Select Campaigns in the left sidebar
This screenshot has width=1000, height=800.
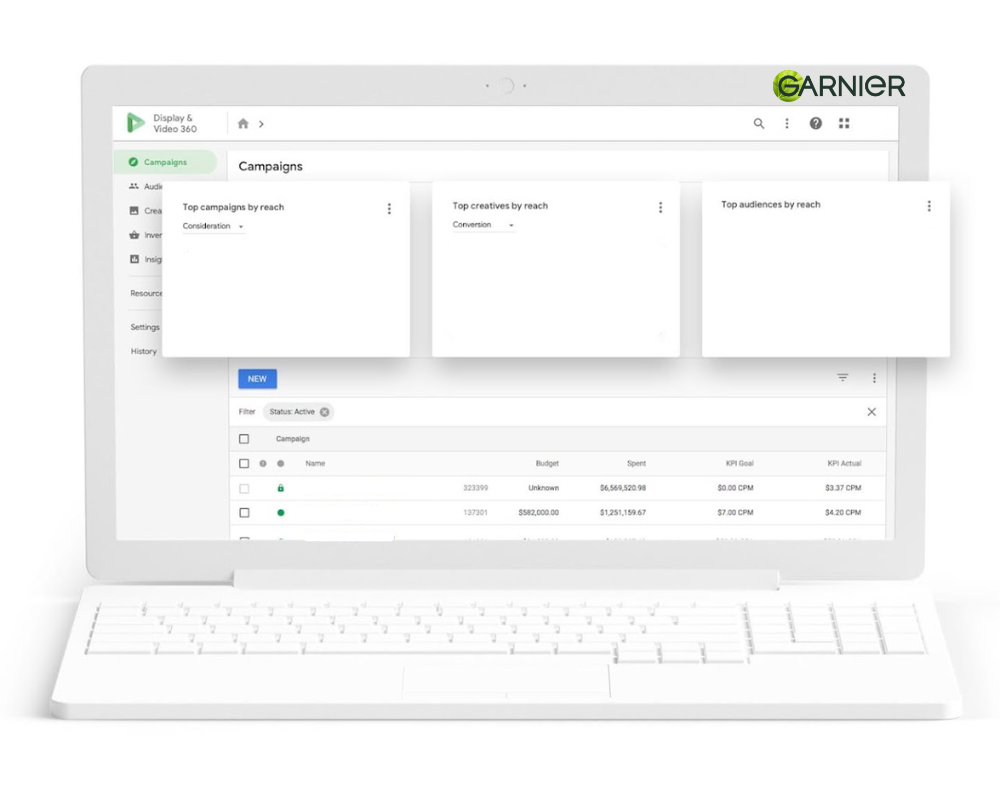pyautogui.click(x=165, y=162)
